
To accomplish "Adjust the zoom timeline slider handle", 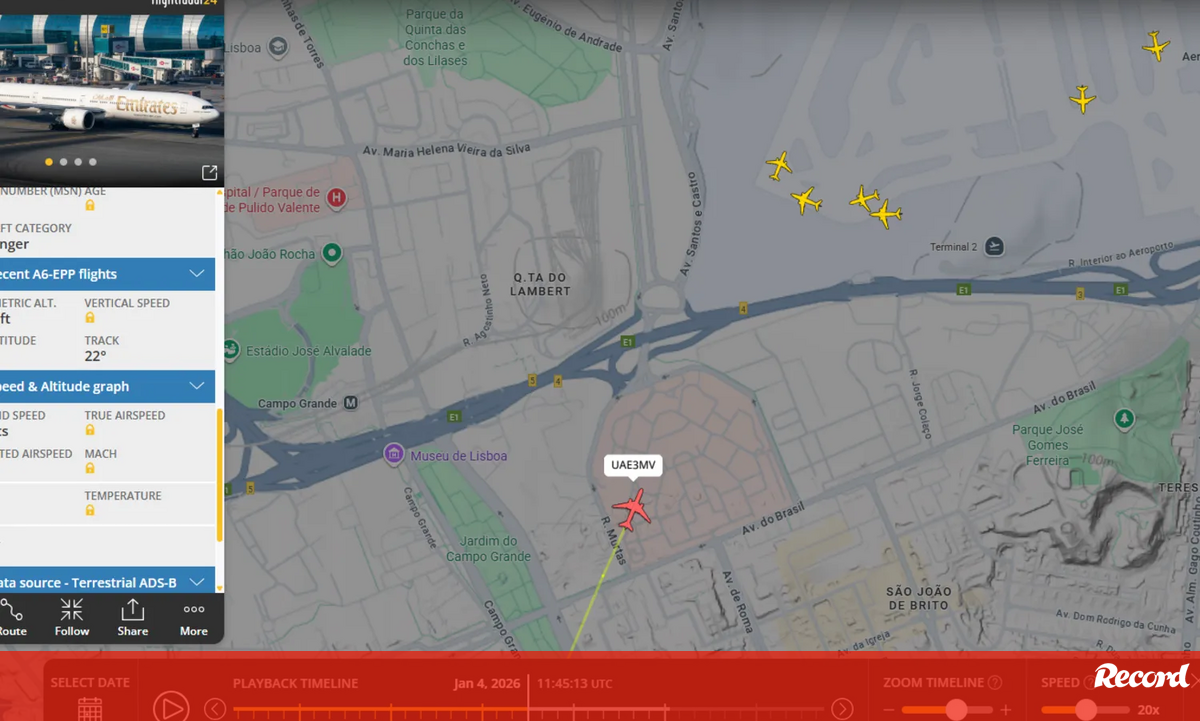I will [956, 710].
